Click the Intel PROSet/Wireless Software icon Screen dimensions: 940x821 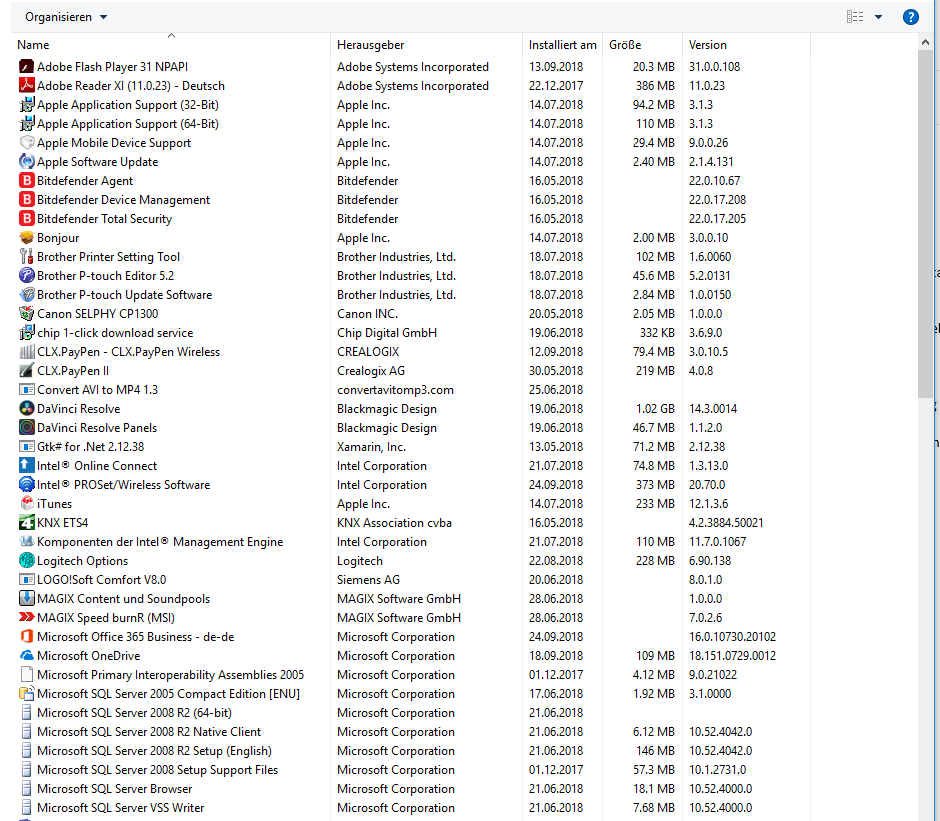point(26,485)
